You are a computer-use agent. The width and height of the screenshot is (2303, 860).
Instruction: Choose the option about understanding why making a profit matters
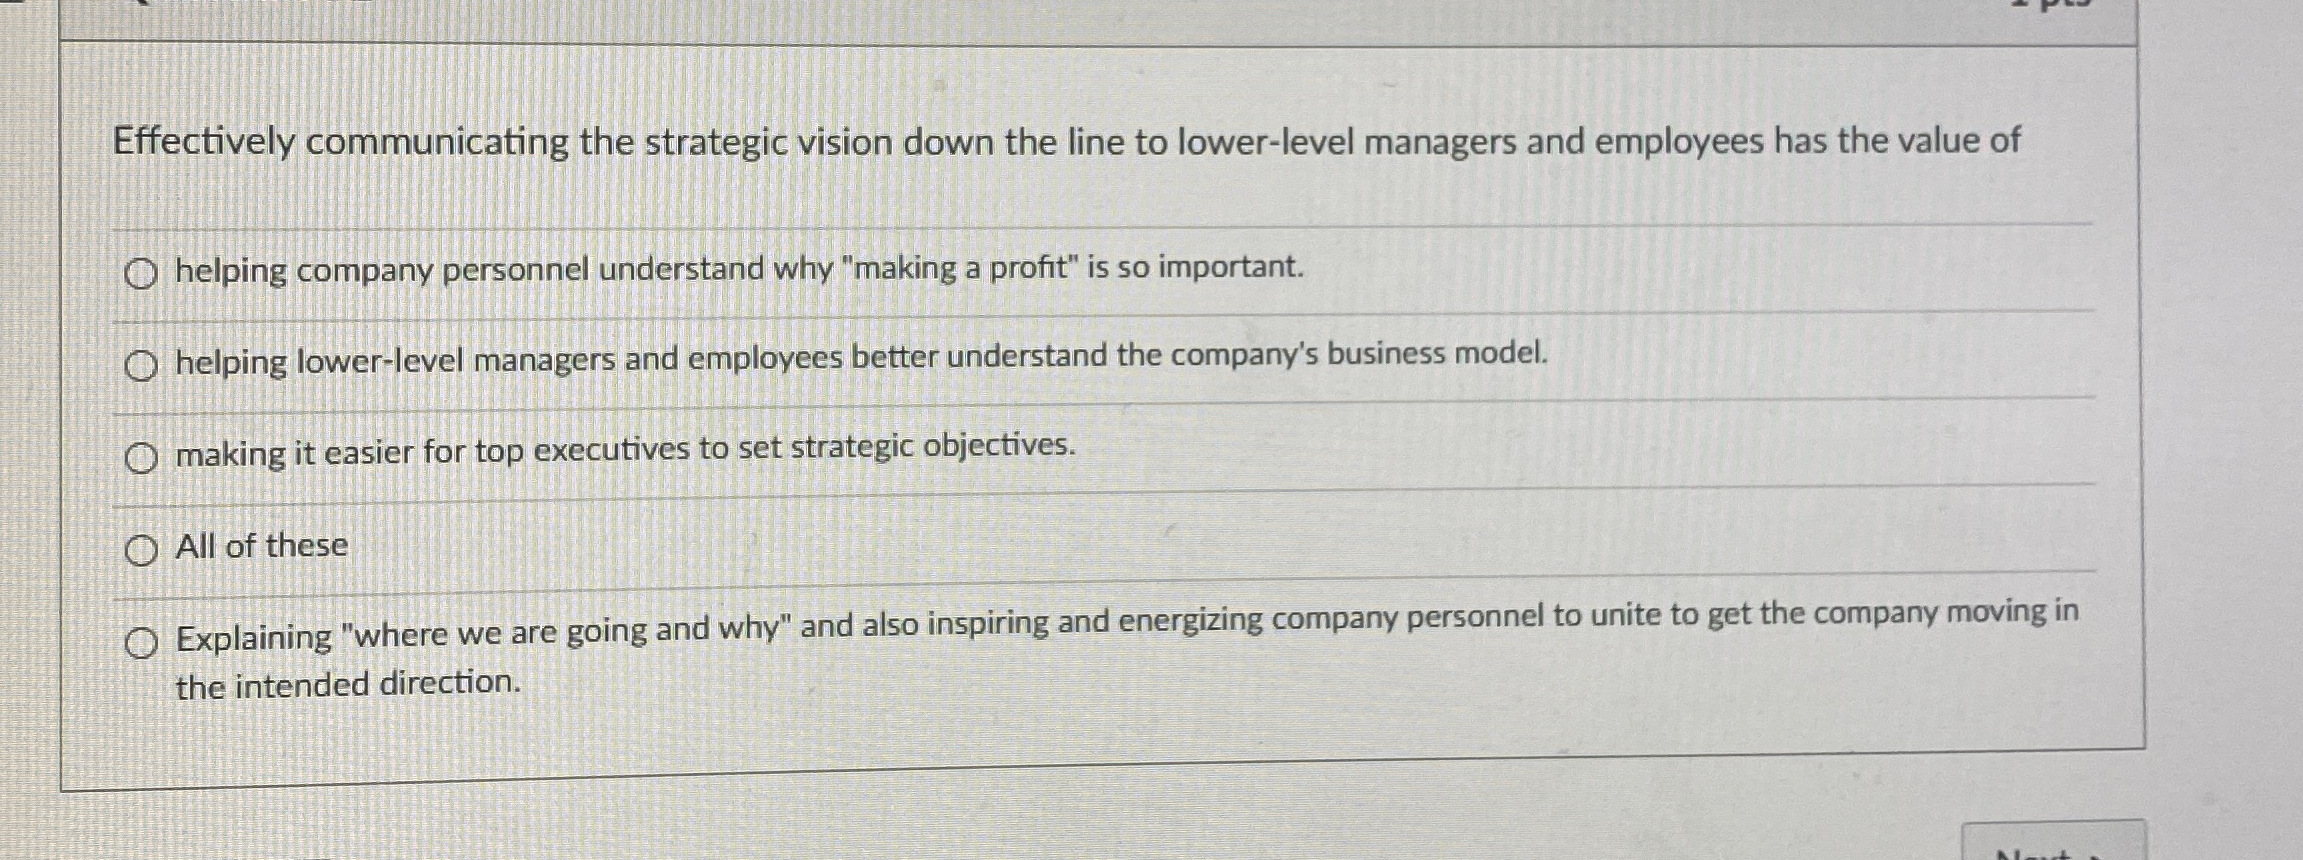pos(141,271)
